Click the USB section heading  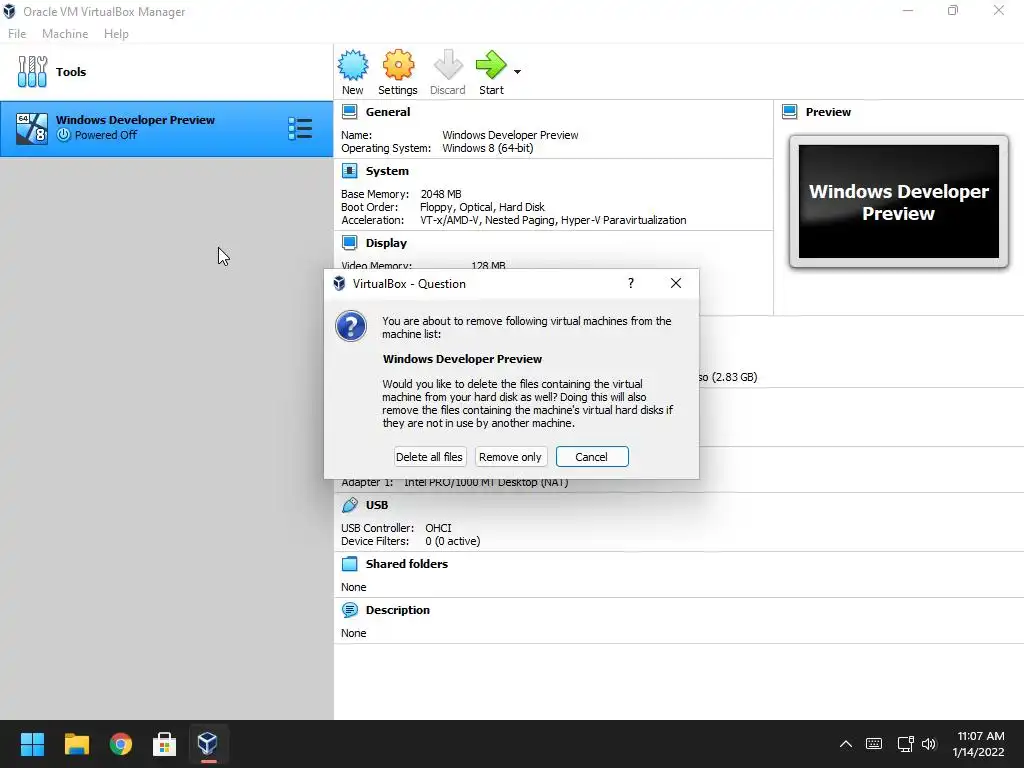click(377, 505)
